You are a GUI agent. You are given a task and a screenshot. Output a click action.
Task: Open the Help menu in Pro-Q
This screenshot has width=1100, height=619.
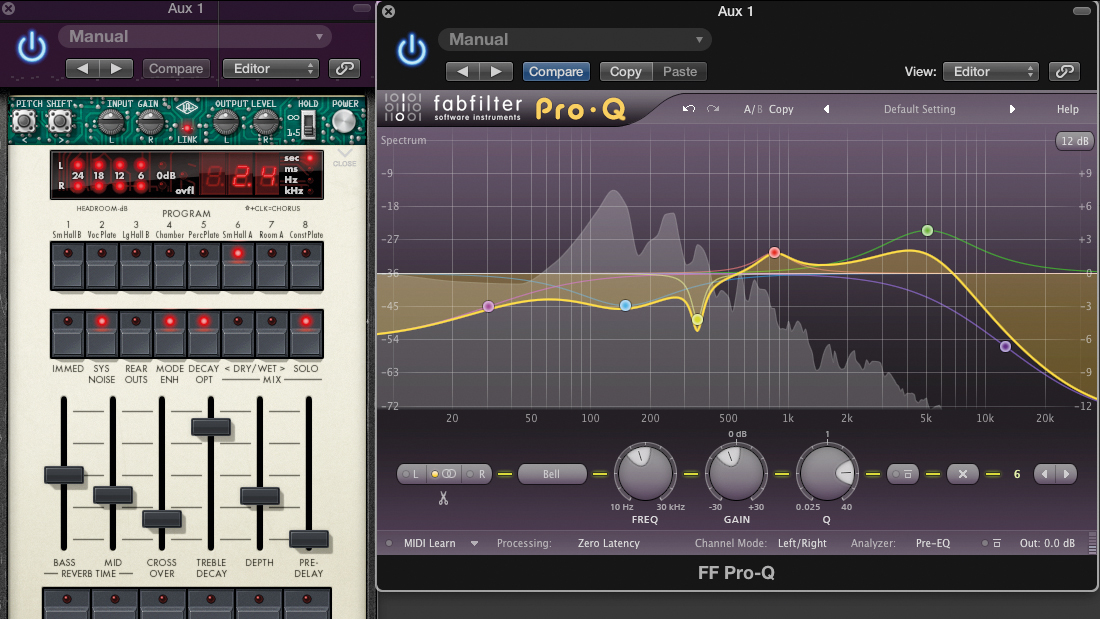pyautogui.click(x=1067, y=109)
